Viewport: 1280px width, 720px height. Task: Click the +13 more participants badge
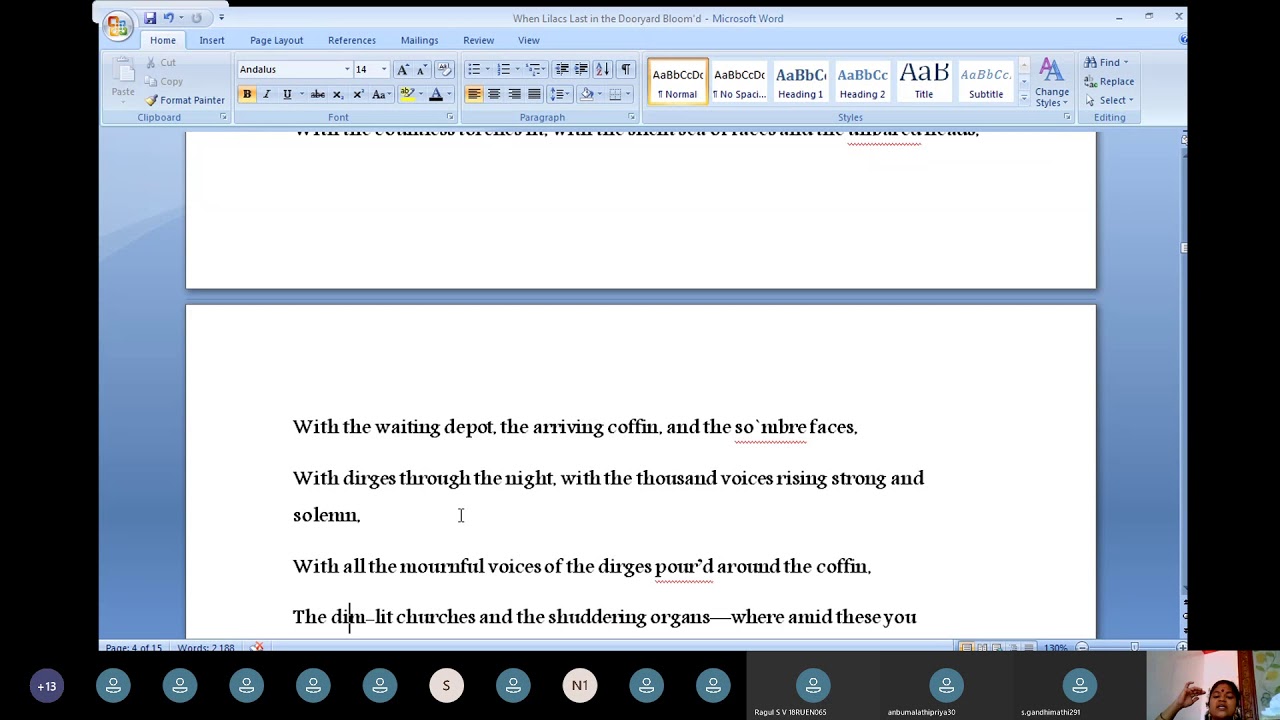click(47, 686)
